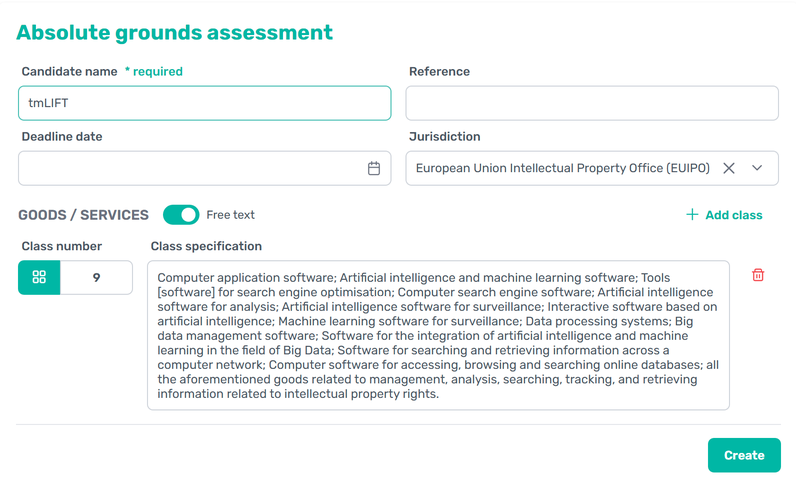796x488 pixels.
Task: Click in the Class specification text area
Action: pos(438,335)
